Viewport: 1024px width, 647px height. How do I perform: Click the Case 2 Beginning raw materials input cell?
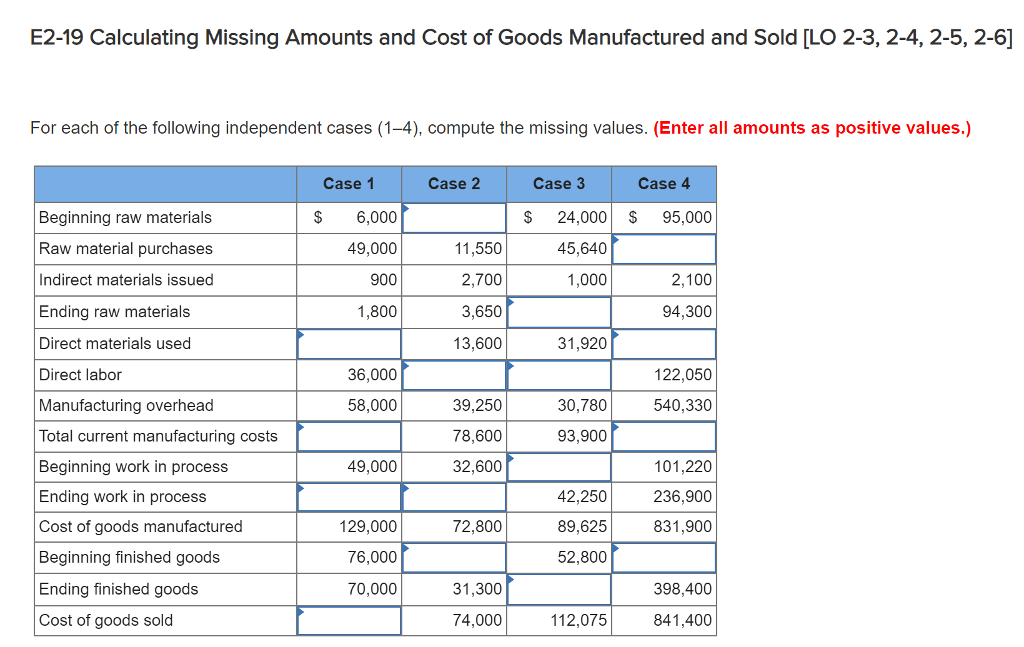(453, 217)
